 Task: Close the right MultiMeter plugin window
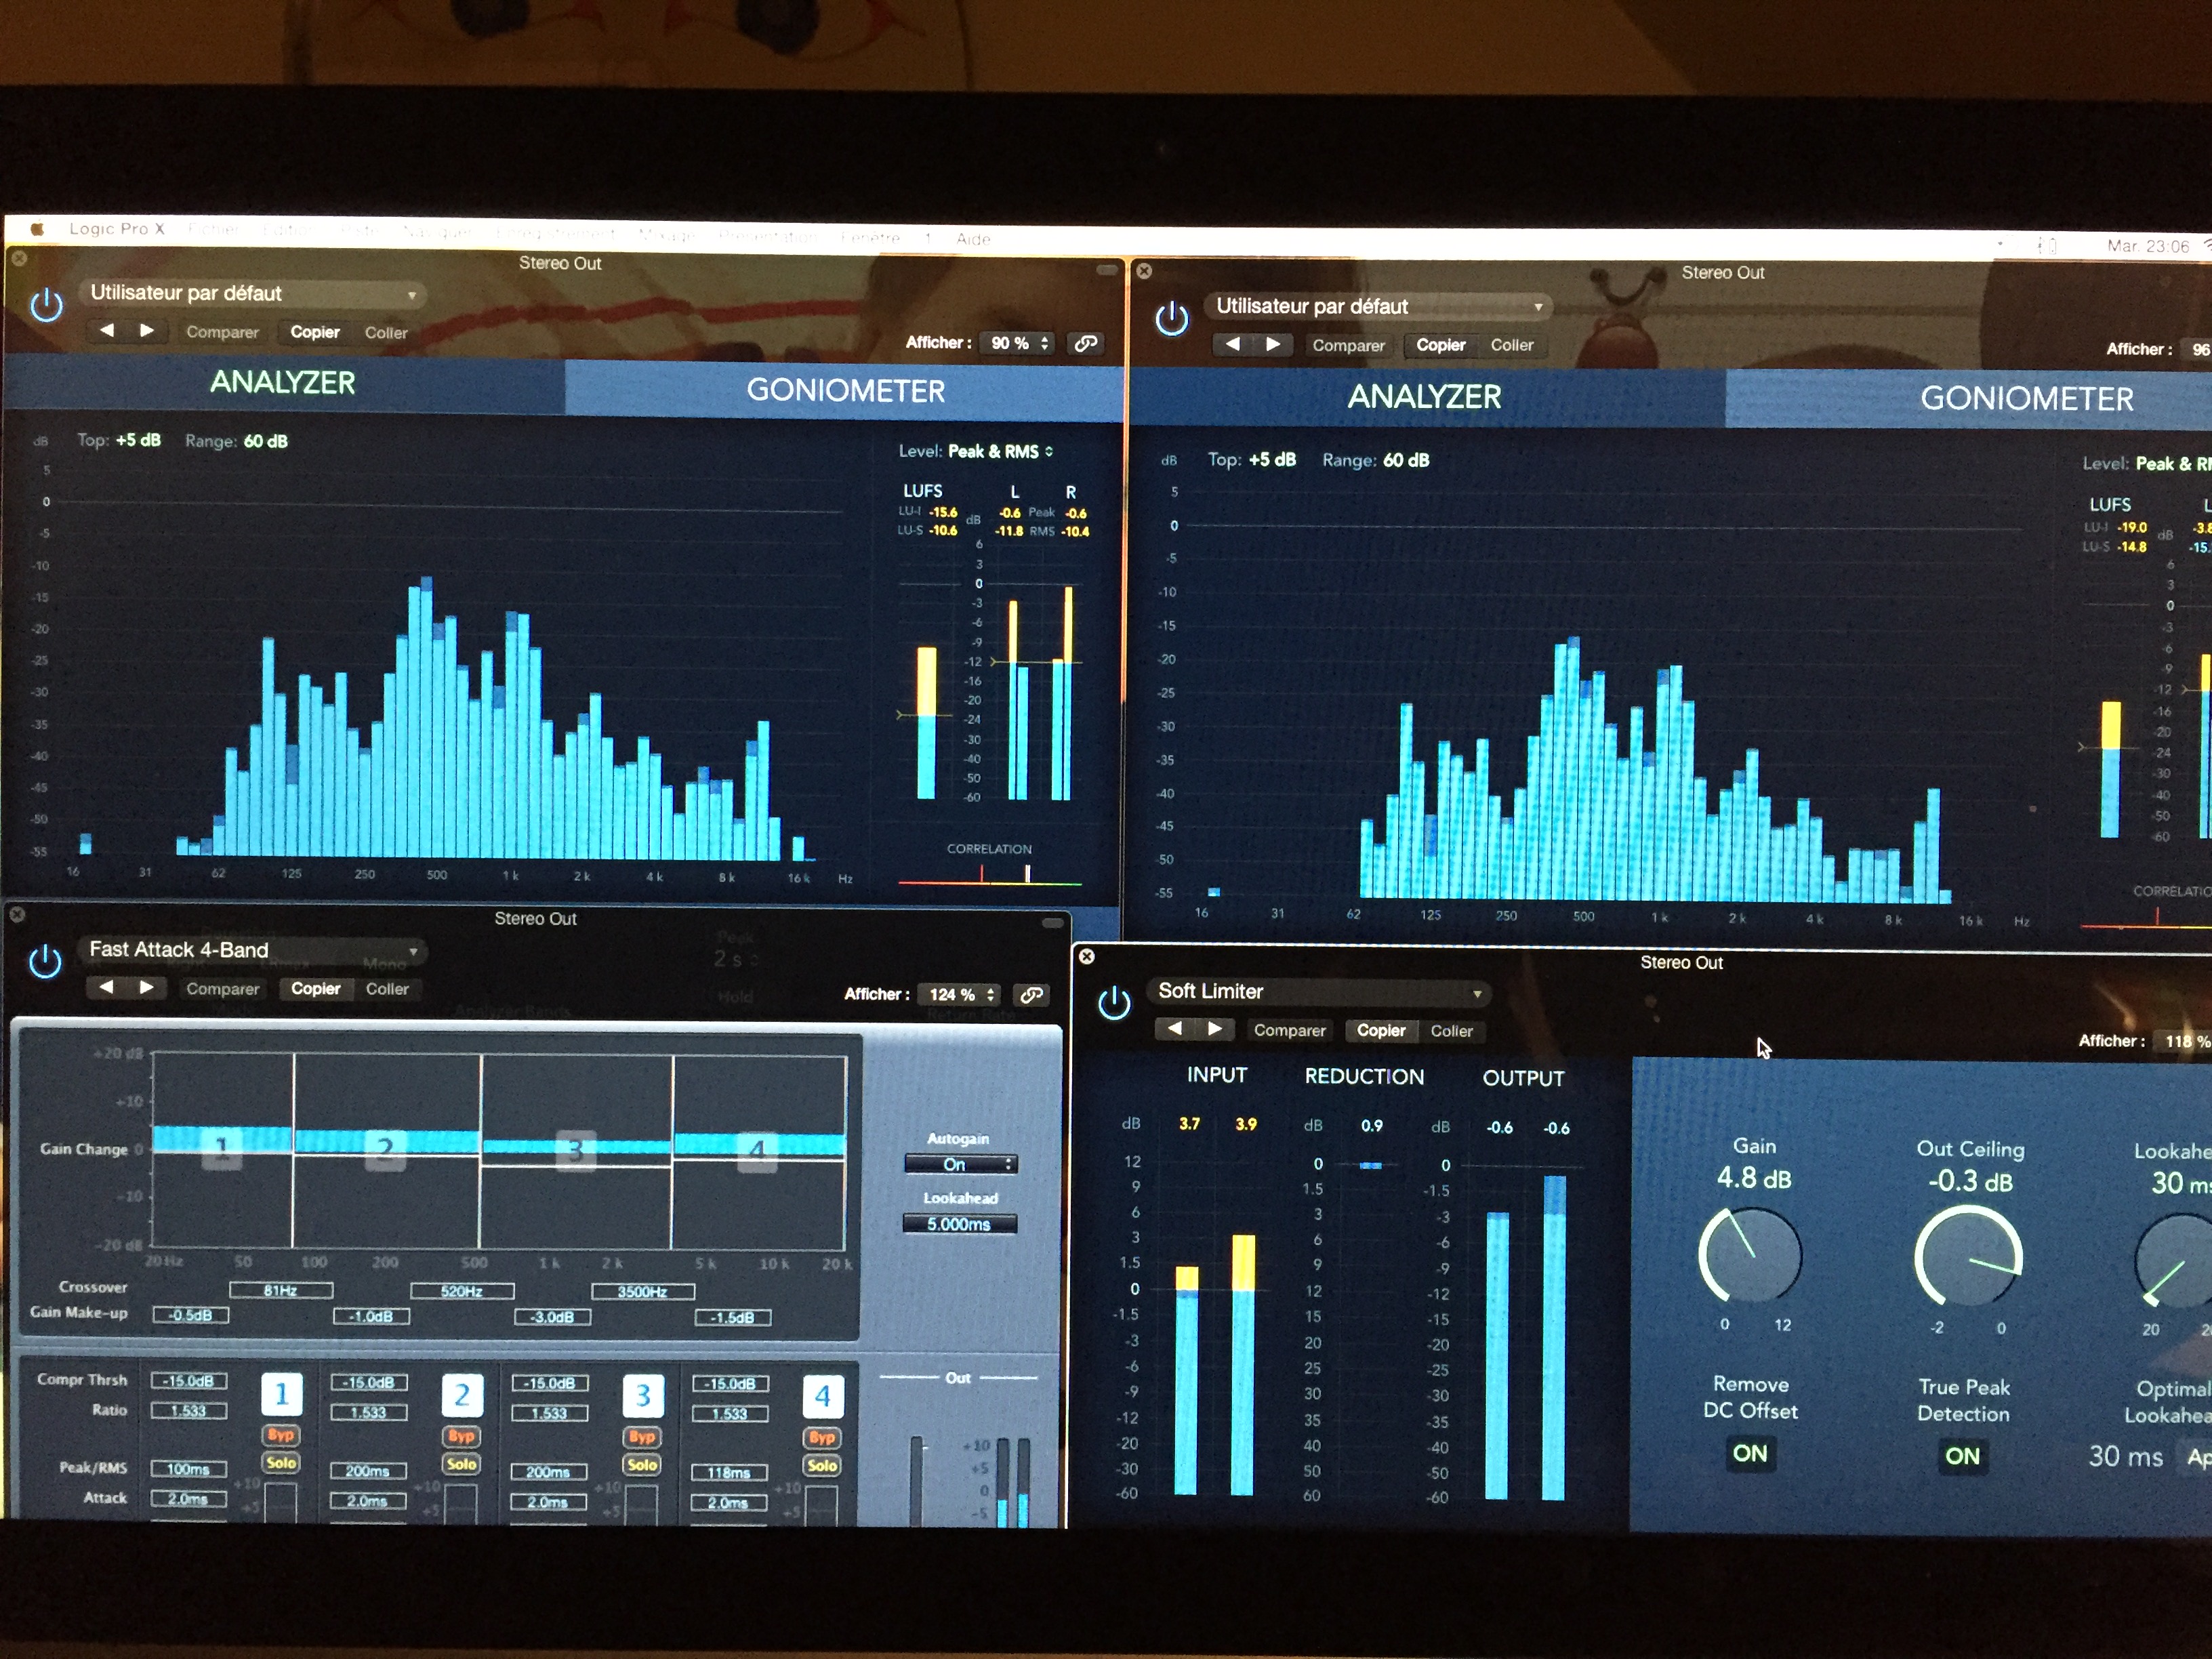point(1144,271)
